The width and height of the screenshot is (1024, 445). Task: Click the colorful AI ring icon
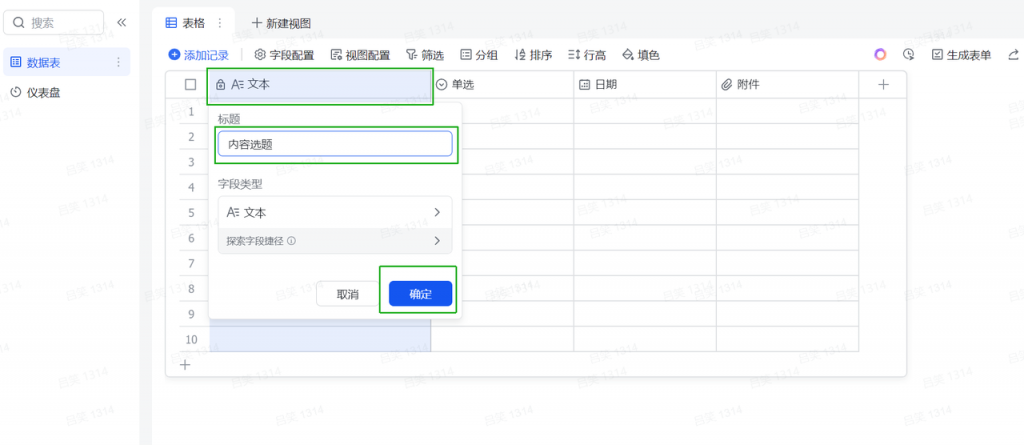tap(880, 55)
